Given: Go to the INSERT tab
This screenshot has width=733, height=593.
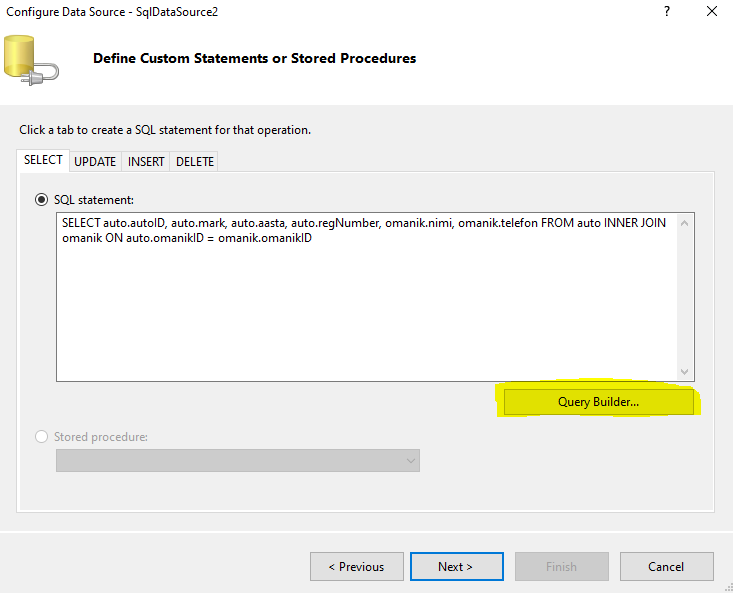Looking at the screenshot, I should (146, 161).
